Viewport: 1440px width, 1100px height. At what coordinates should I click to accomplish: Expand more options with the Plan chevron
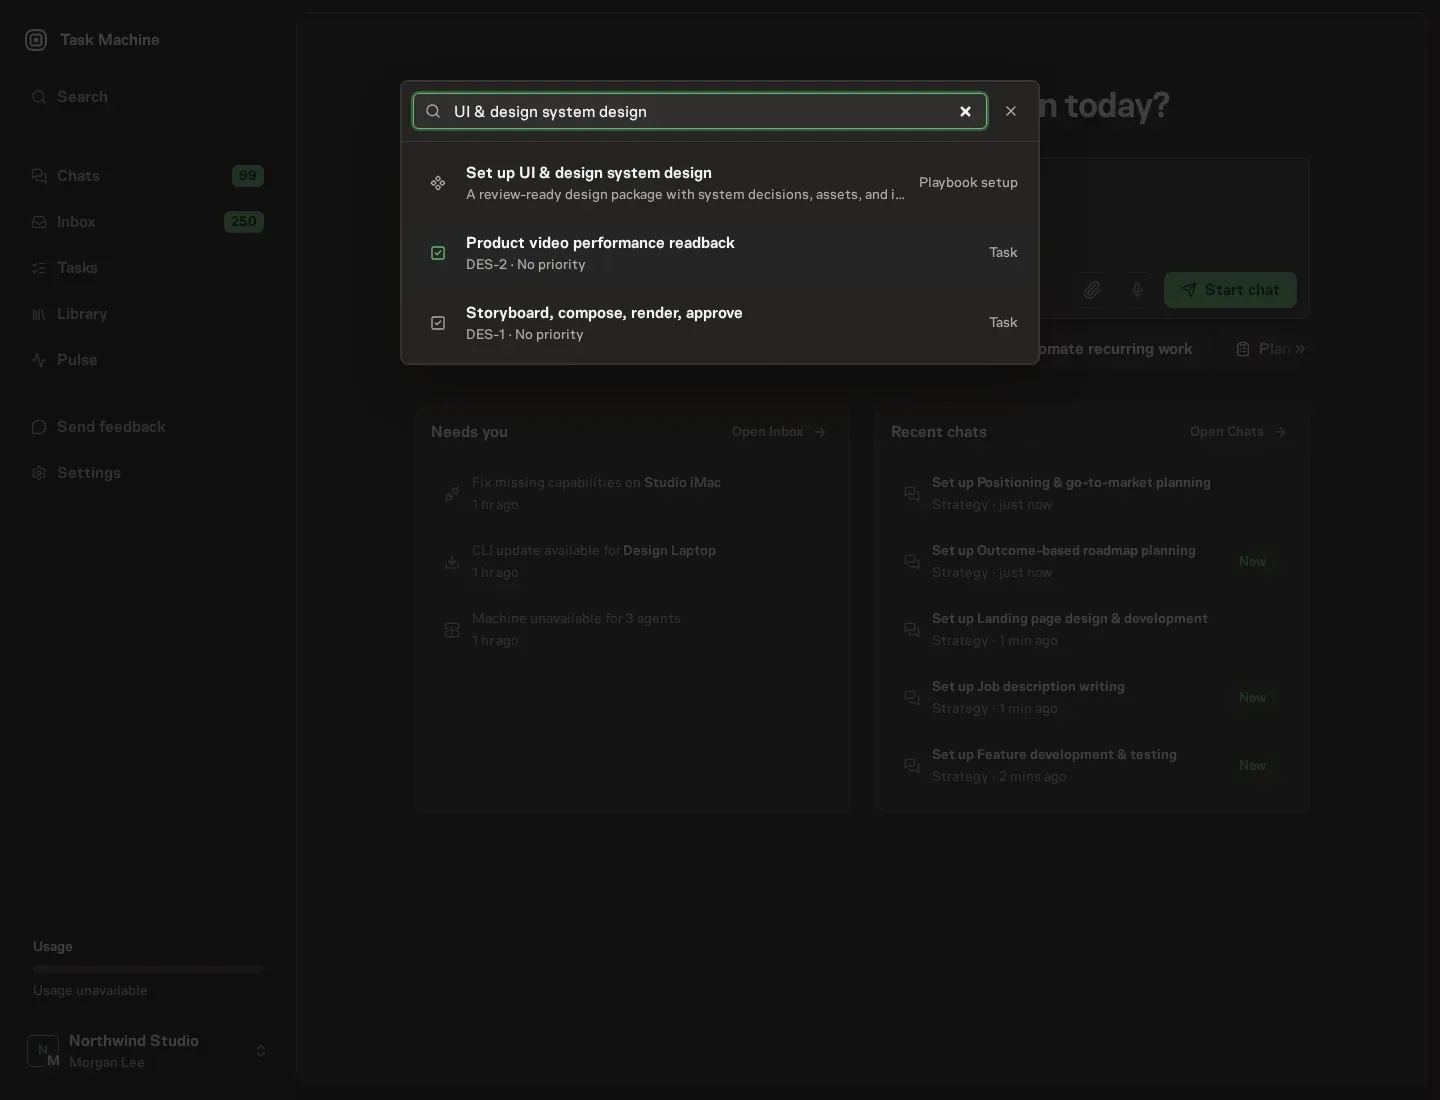[x=1300, y=349]
